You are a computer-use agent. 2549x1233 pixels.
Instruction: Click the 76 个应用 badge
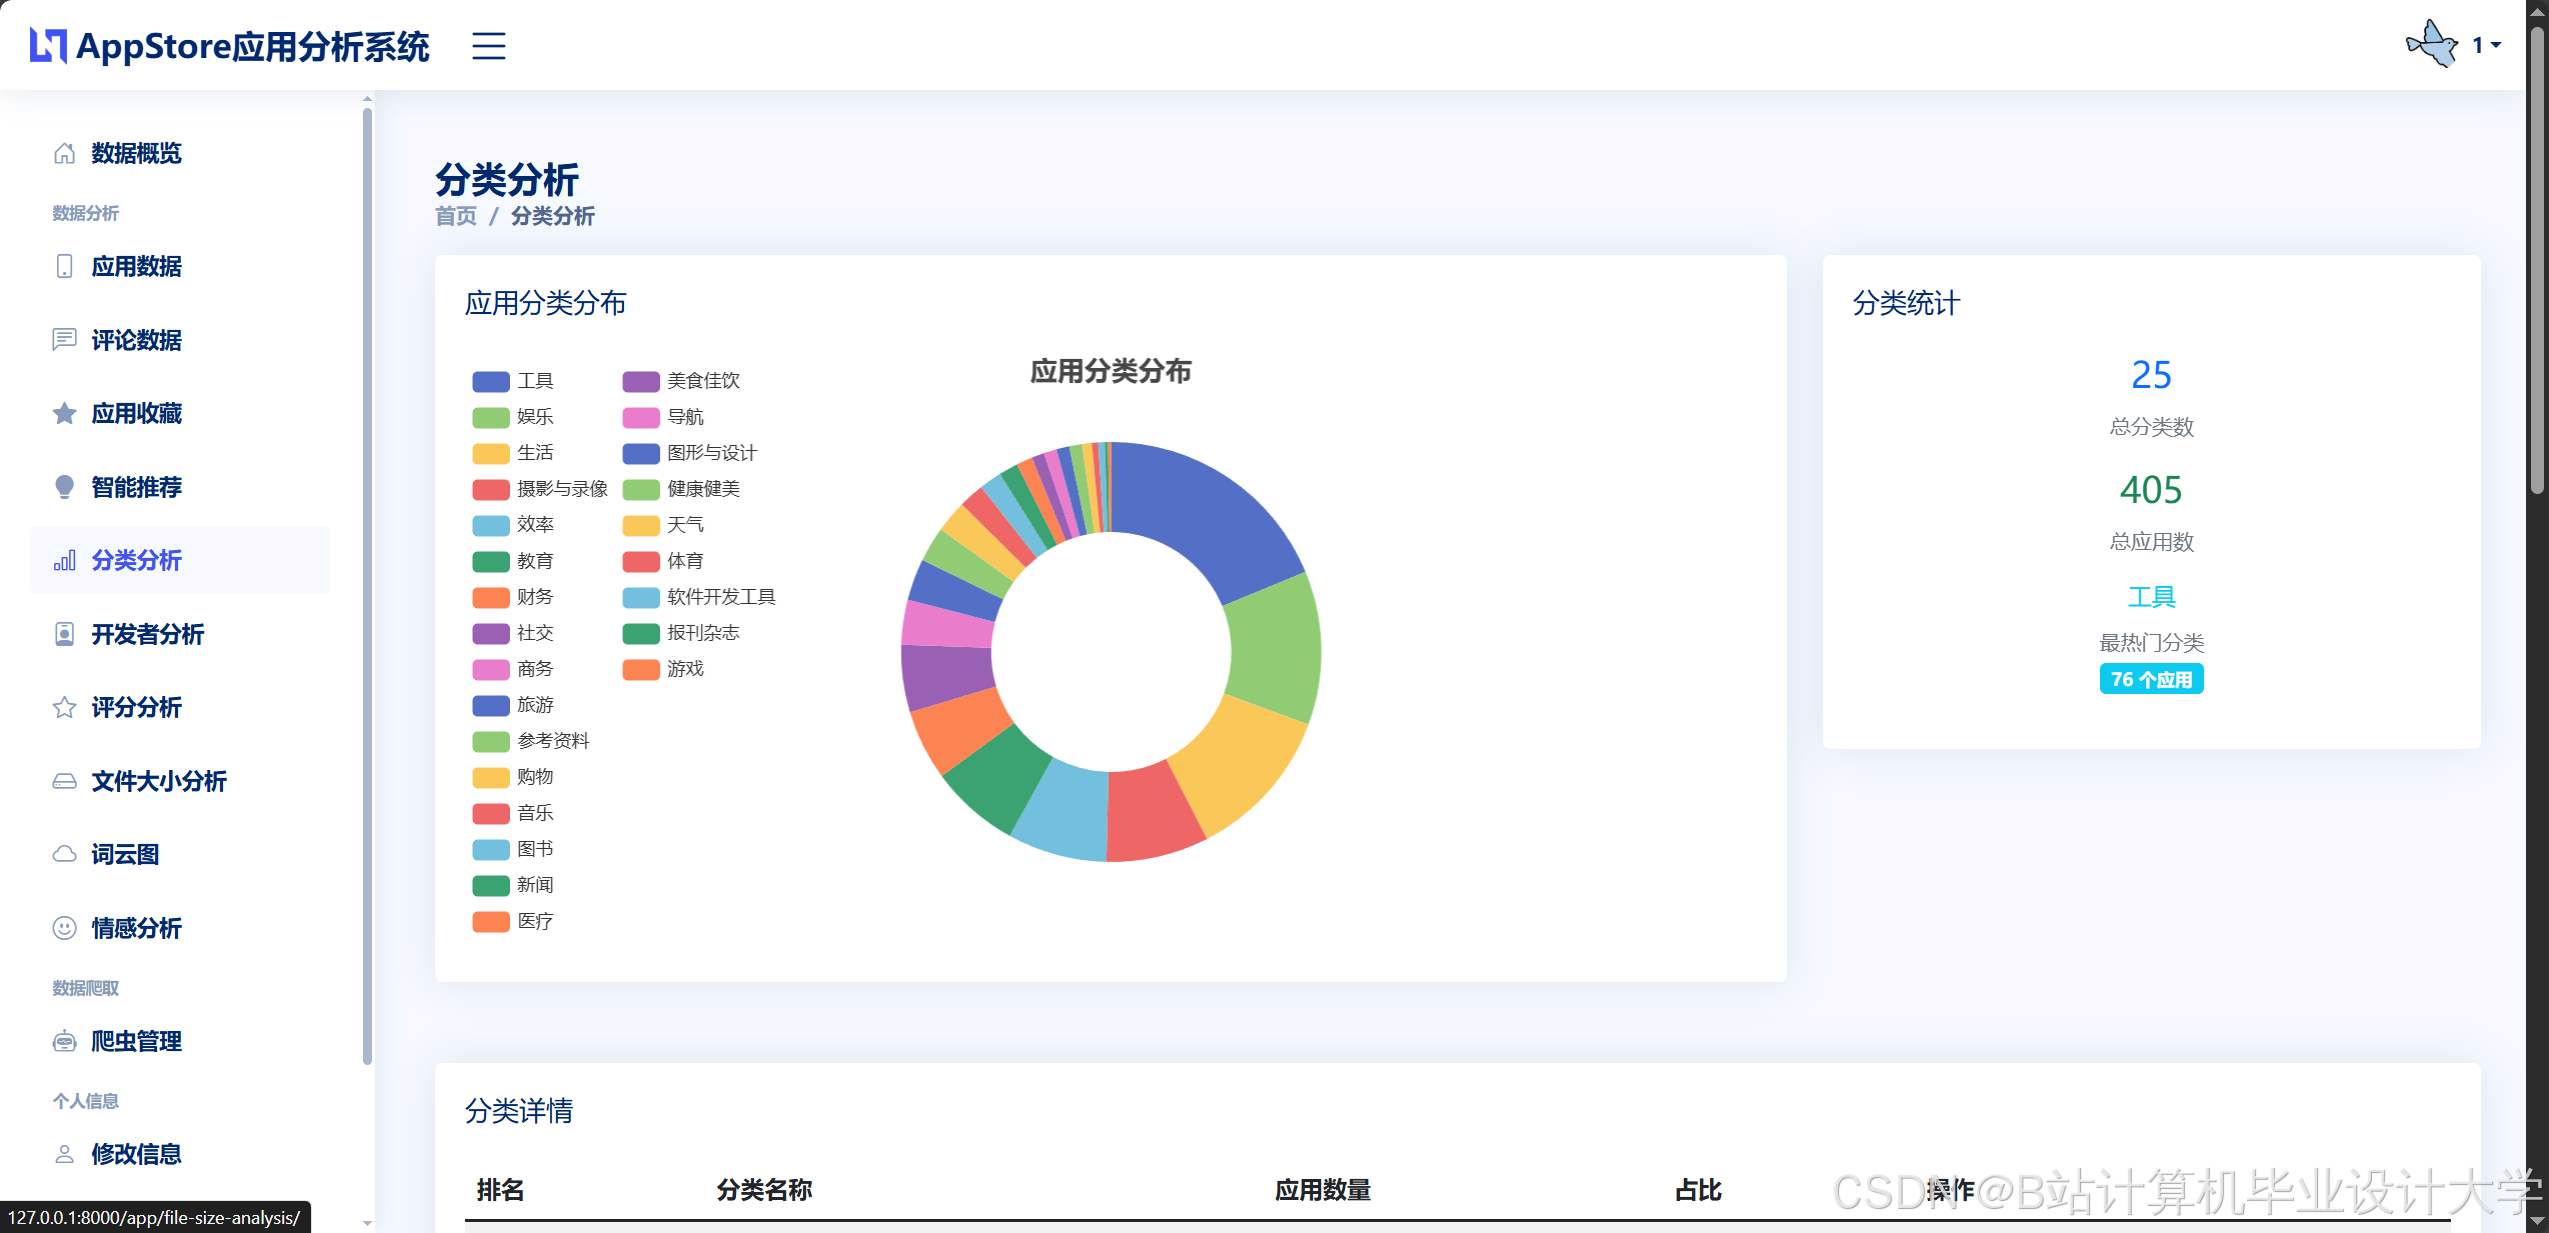2151,679
